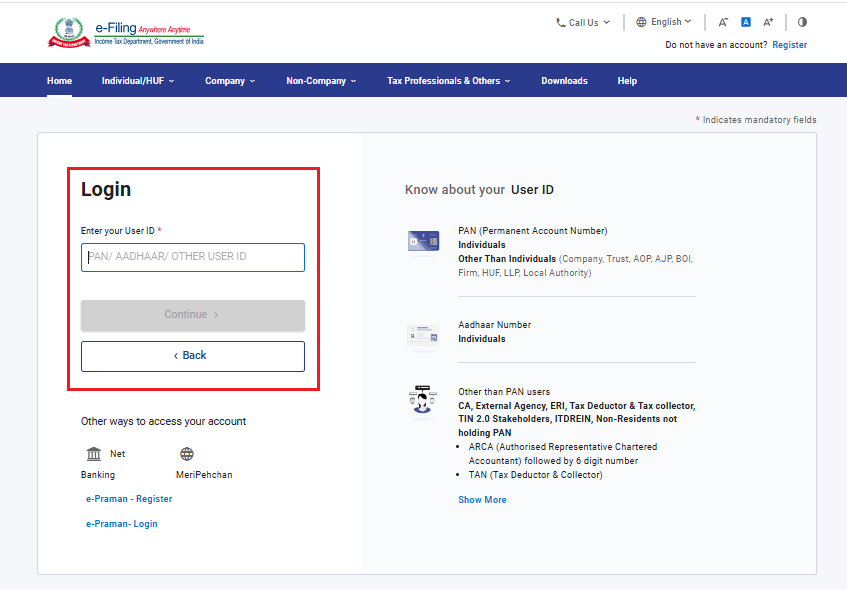847x589 pixels.
Task: Reset to default font size A icon
Action: coord(746,22)
